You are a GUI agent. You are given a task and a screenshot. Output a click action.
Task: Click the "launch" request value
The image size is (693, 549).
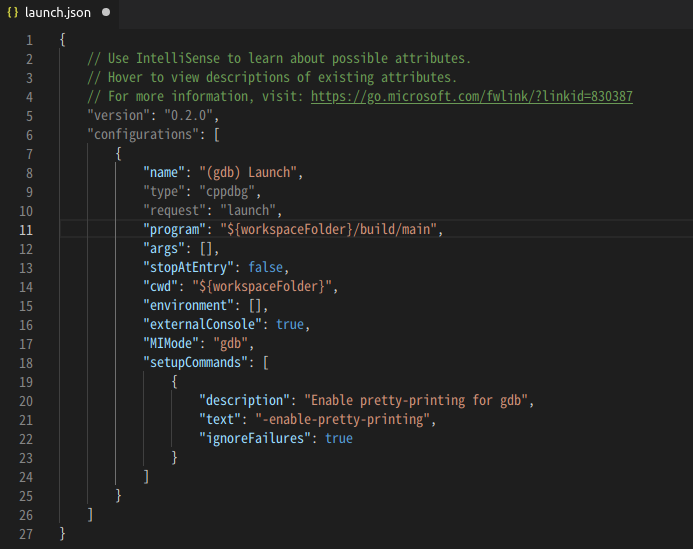(248, 210)
